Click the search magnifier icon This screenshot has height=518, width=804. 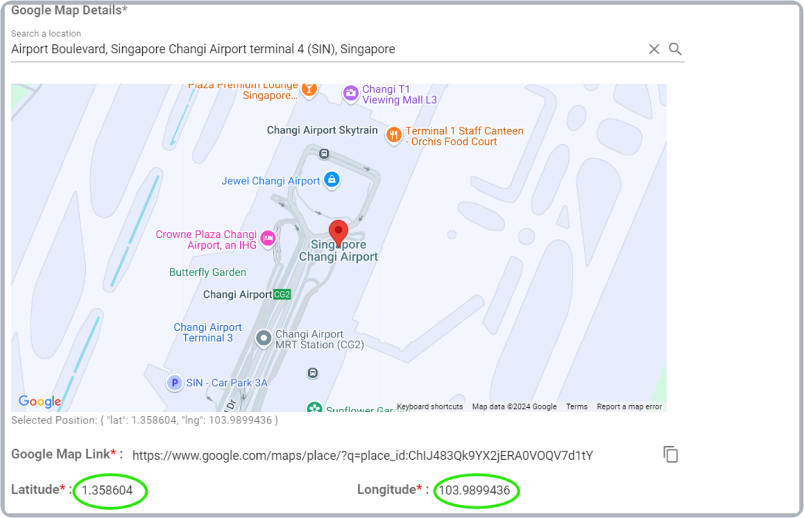pyautogui.click(x=675, y=49)
